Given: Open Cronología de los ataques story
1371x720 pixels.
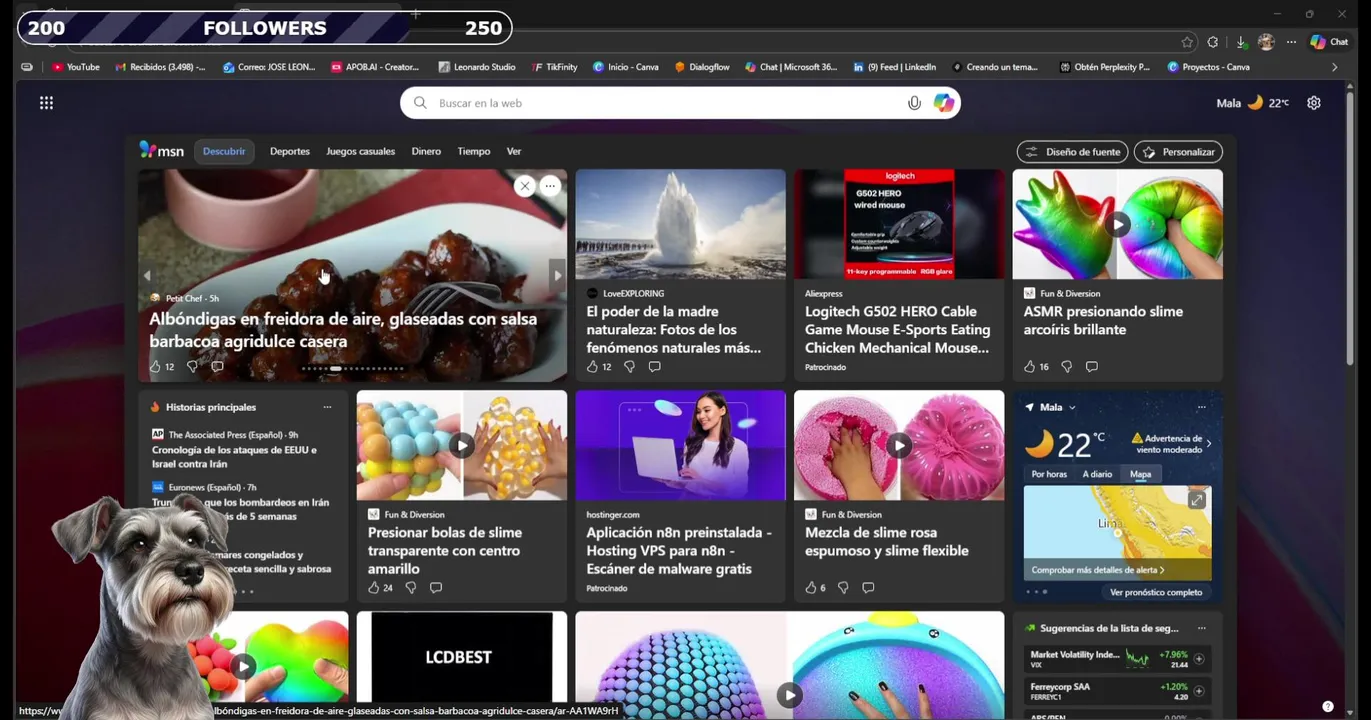Looking at the screenshot, I should [234, 457].
